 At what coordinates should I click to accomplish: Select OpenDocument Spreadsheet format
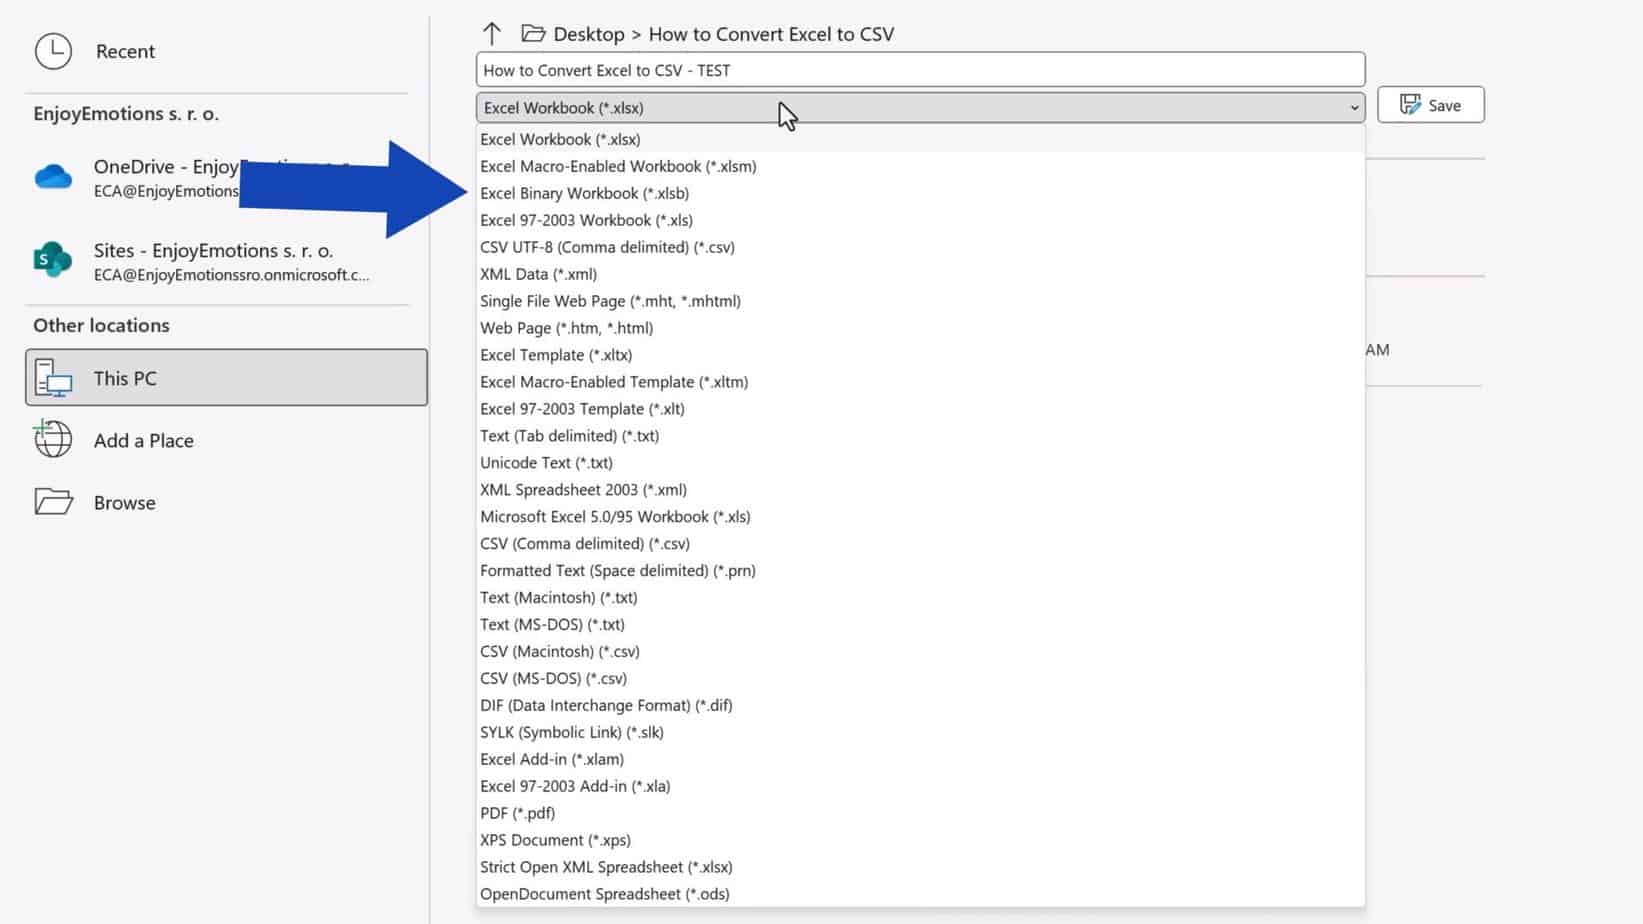point(604,893)
